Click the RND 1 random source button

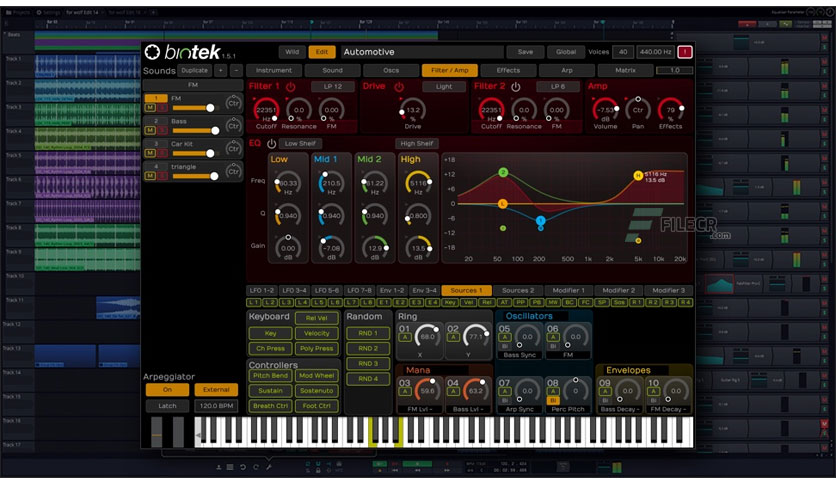[368, 334]
